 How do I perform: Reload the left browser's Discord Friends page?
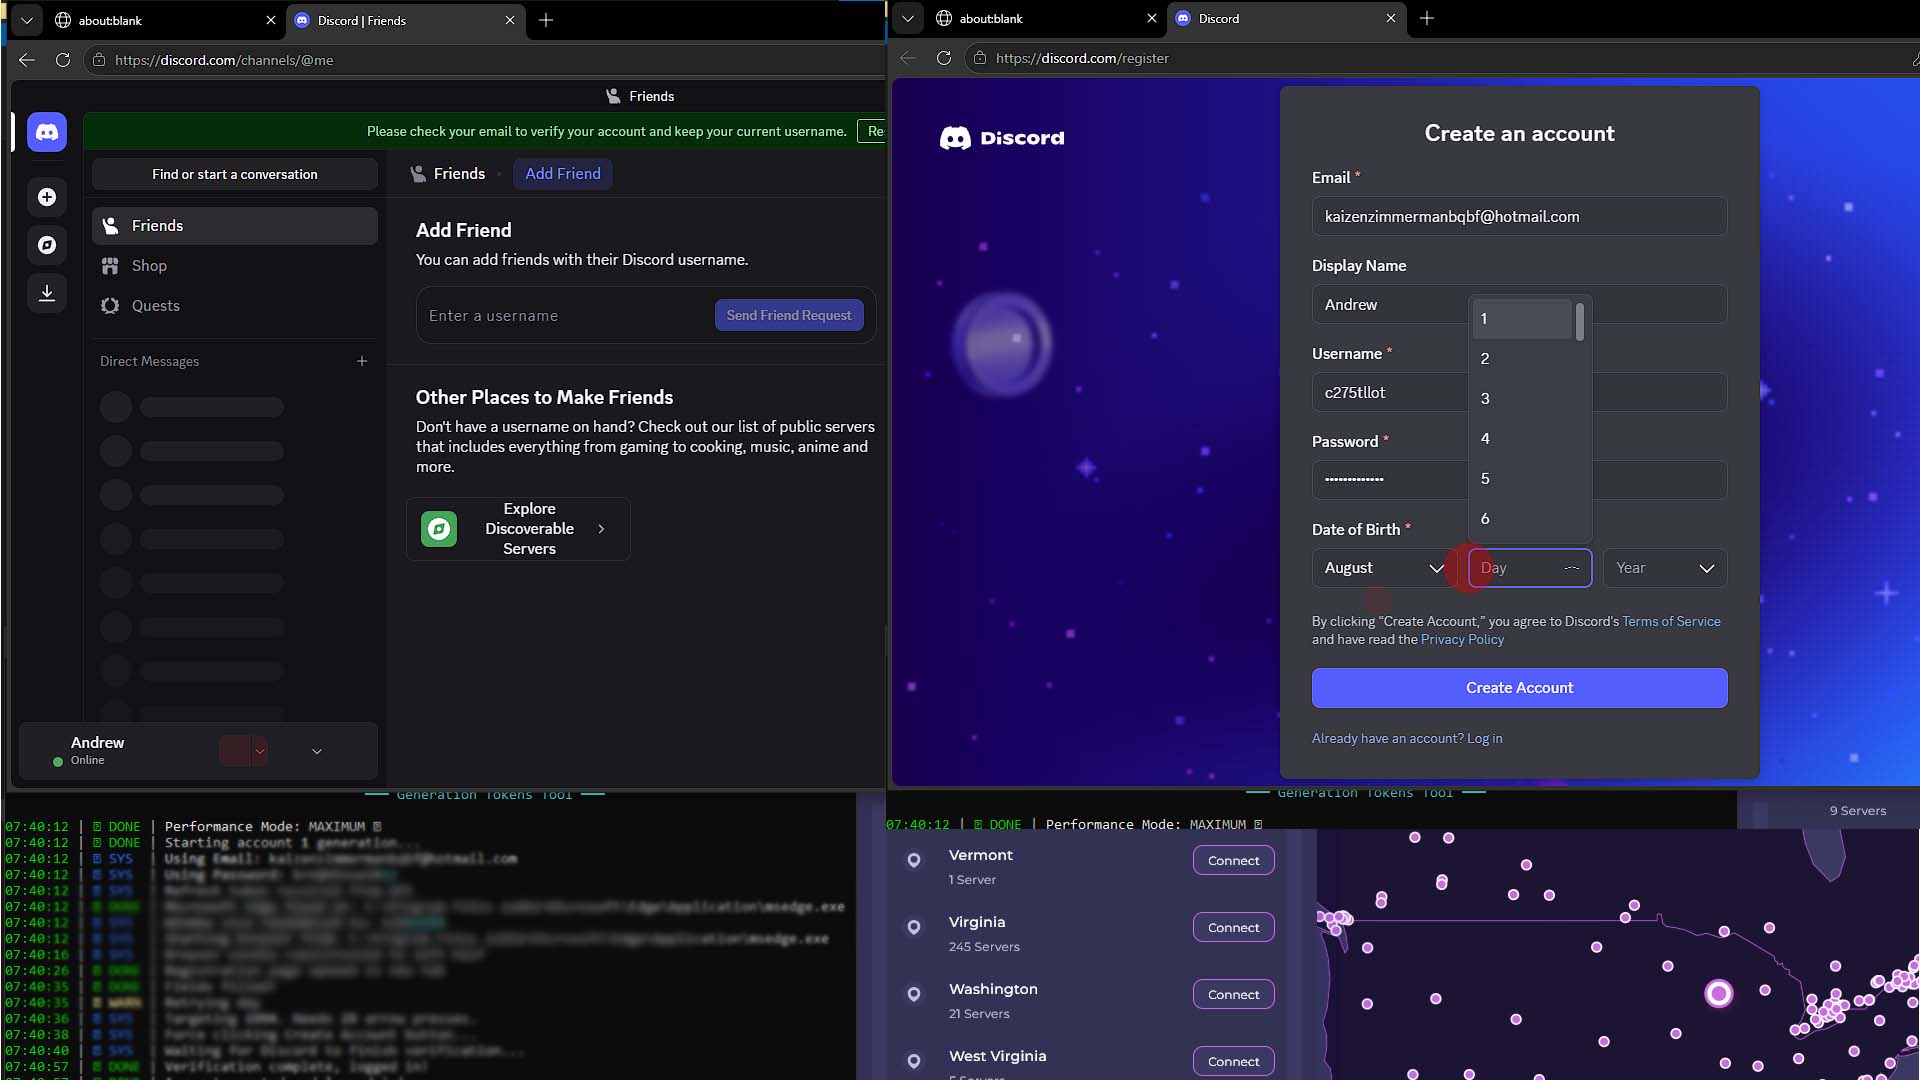tap(63, 60)
